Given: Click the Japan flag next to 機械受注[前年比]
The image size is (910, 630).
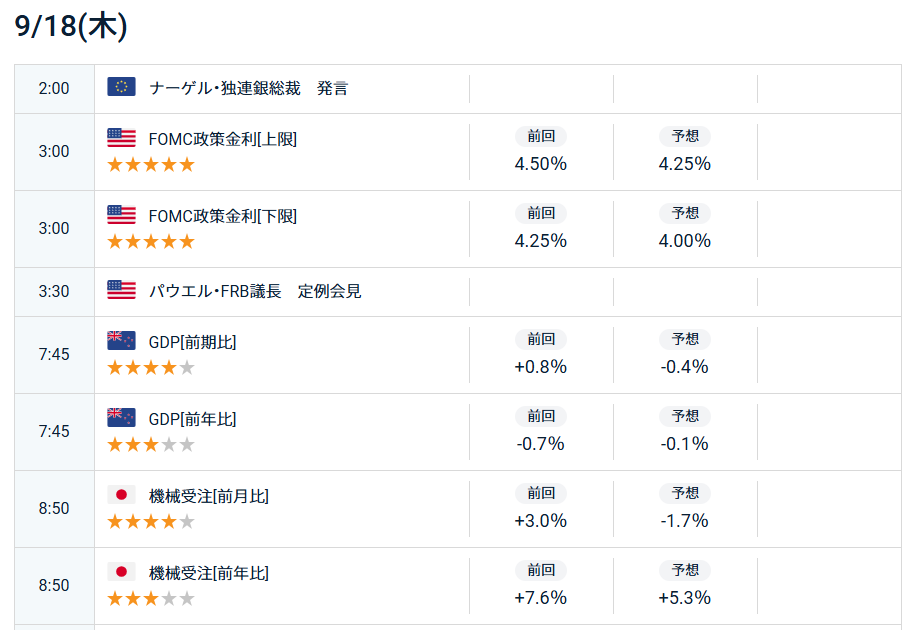Looking at the screenshot, I should (x=121, y=572).
